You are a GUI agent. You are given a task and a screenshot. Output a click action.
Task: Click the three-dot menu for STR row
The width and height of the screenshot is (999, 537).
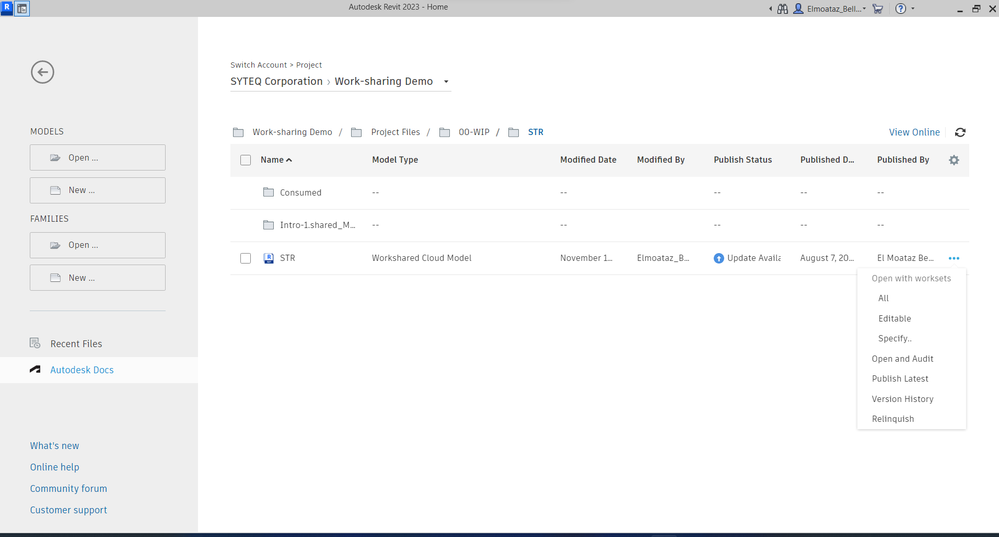[954, 258]
